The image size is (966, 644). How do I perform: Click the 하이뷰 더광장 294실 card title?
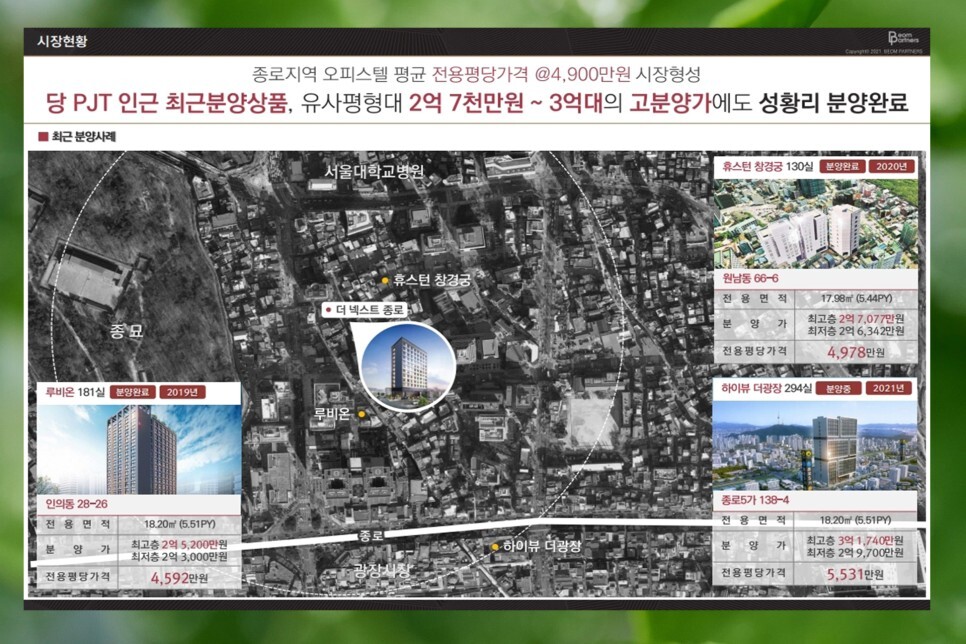766,388
